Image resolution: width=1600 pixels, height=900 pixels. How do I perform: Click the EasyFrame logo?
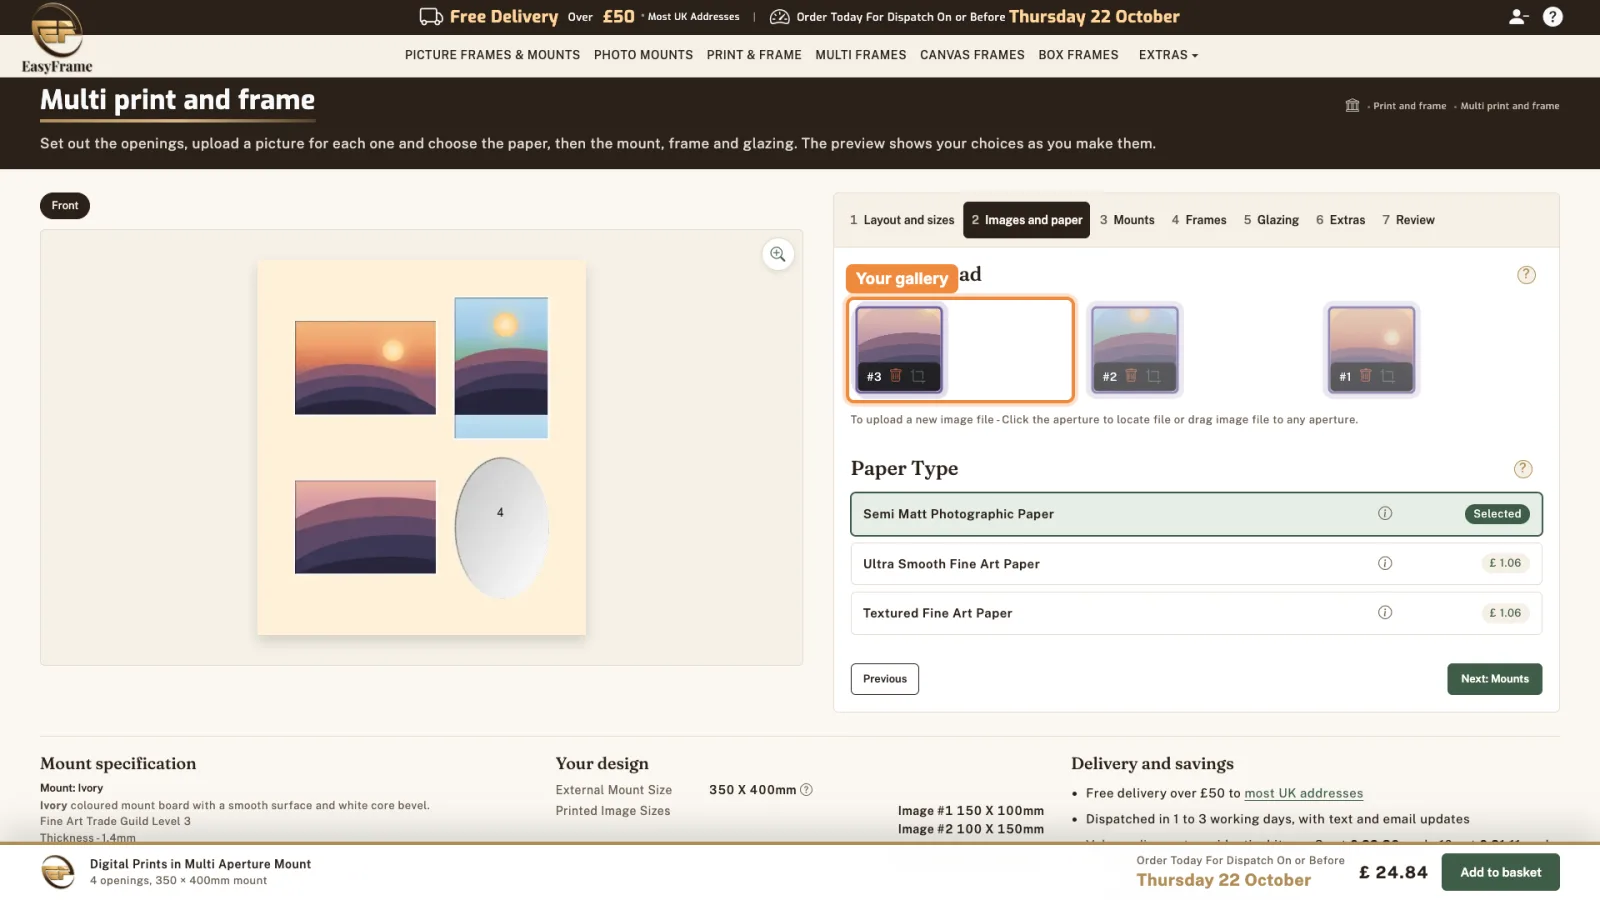click(x=57, y=38)
